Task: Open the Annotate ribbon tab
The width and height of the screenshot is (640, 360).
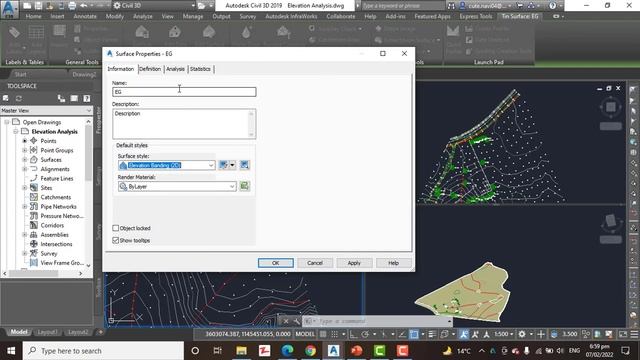Action: click(85, 16)
